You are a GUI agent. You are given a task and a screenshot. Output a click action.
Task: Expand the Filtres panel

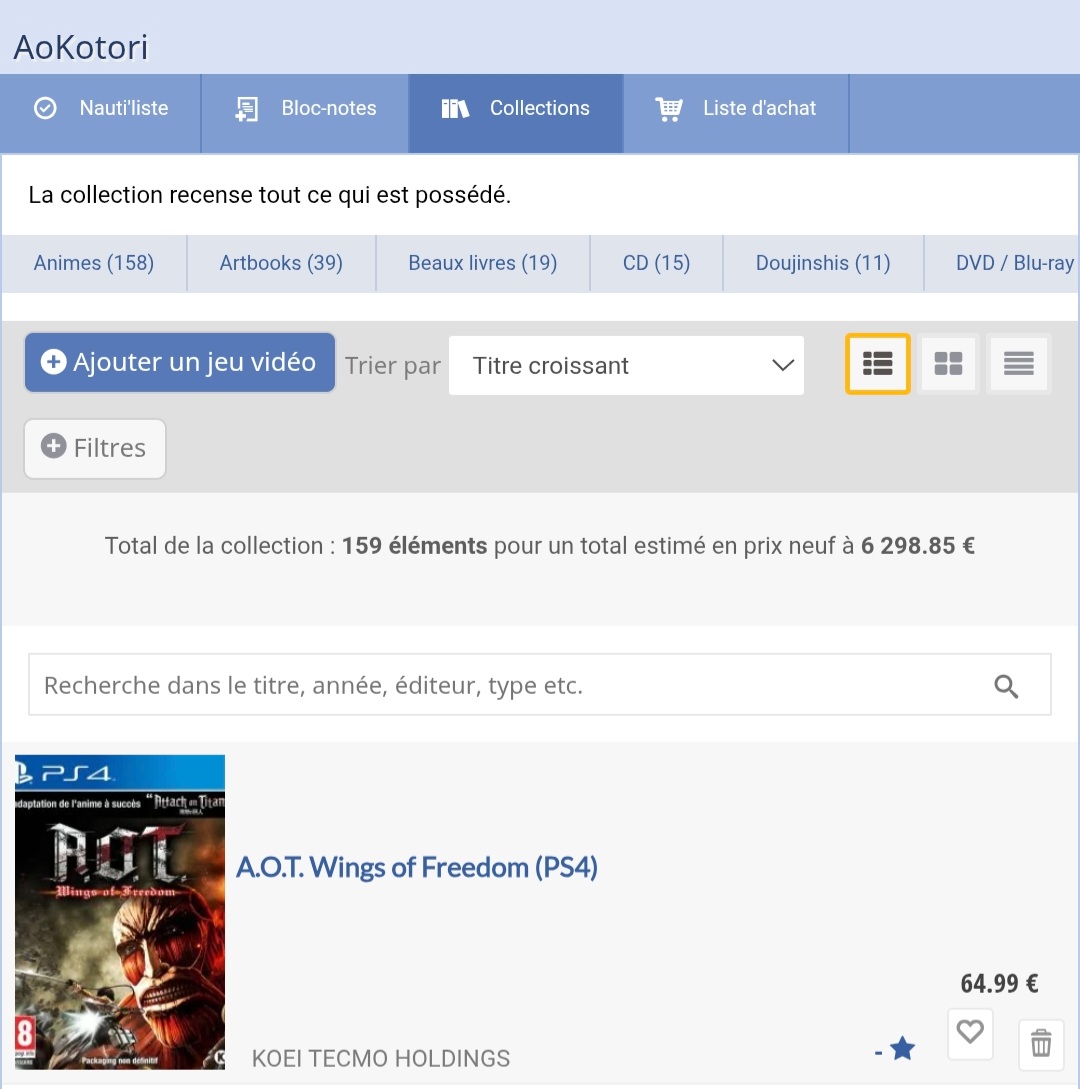coord(95,449)
